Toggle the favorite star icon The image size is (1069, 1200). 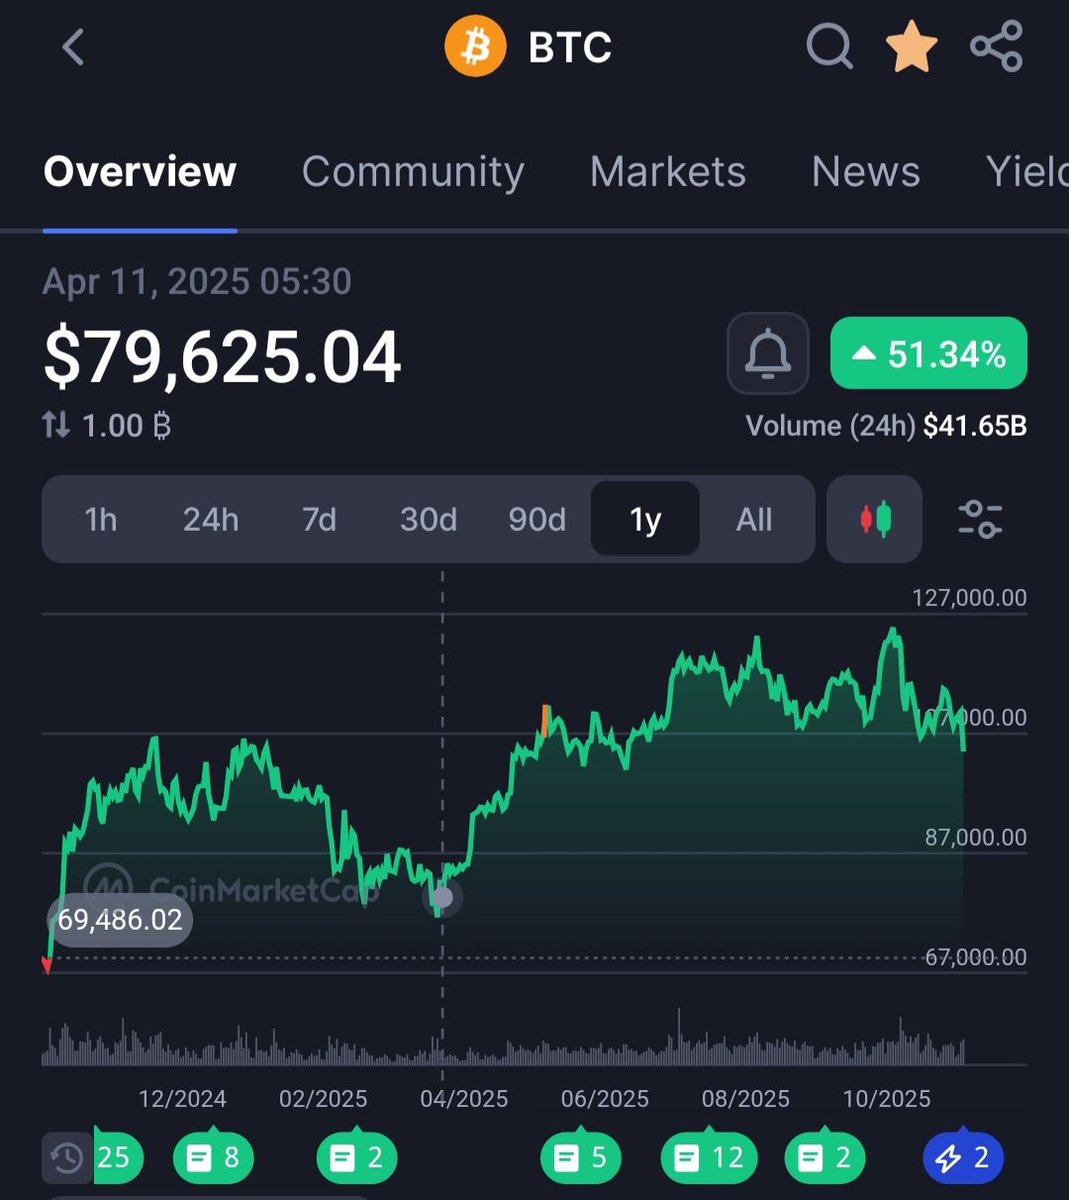tap(911, 47)
